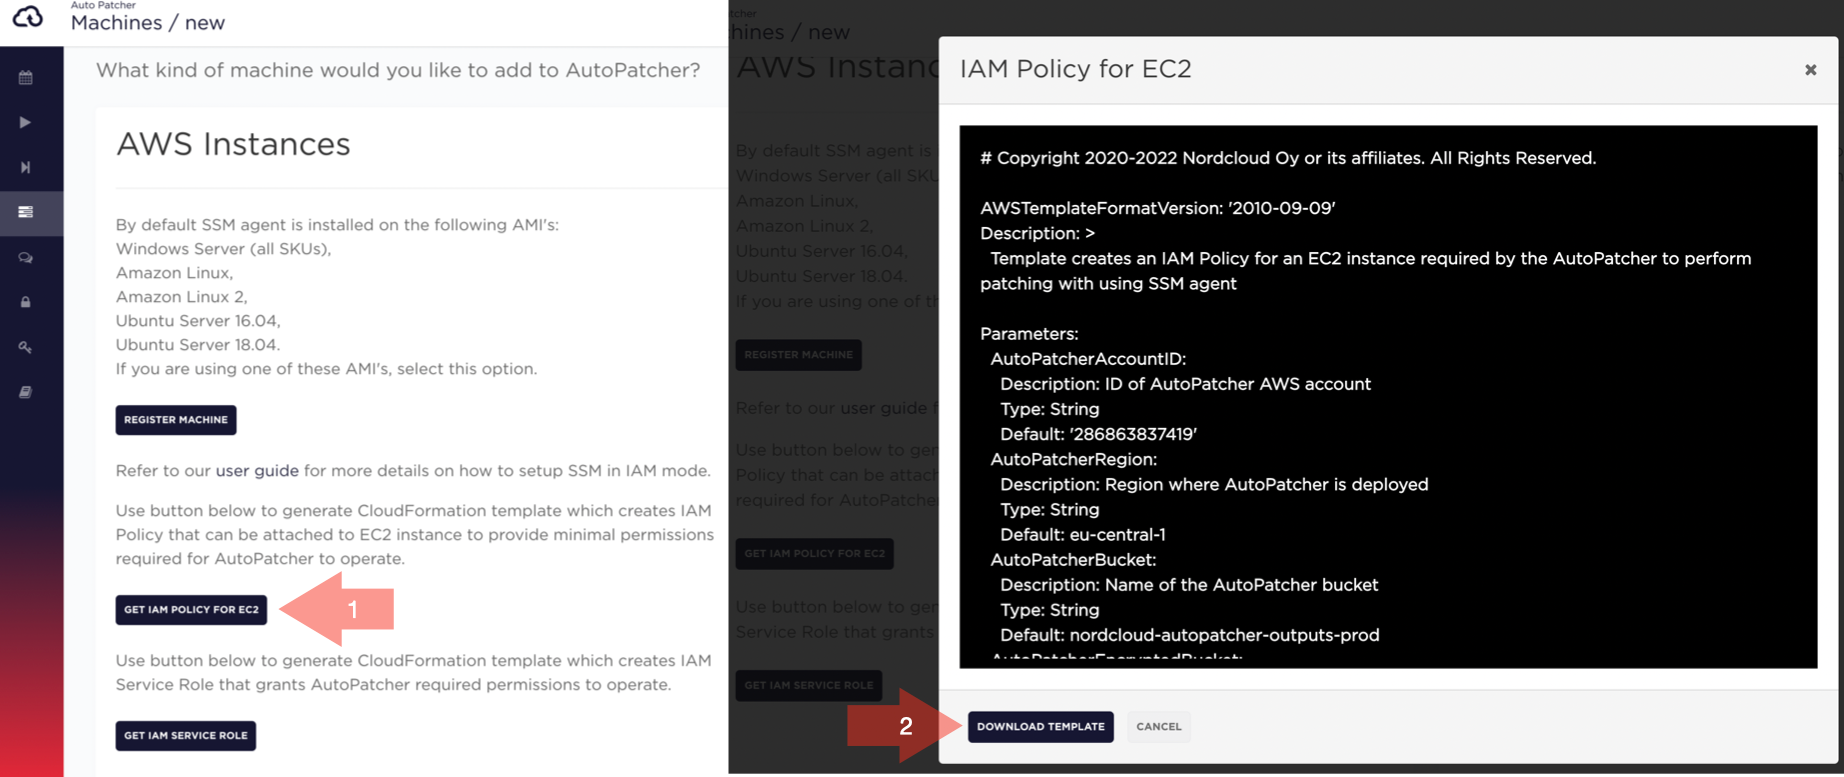Click Get IAM Service Role button
The image size is (1844, 777).
click(186, 736)
